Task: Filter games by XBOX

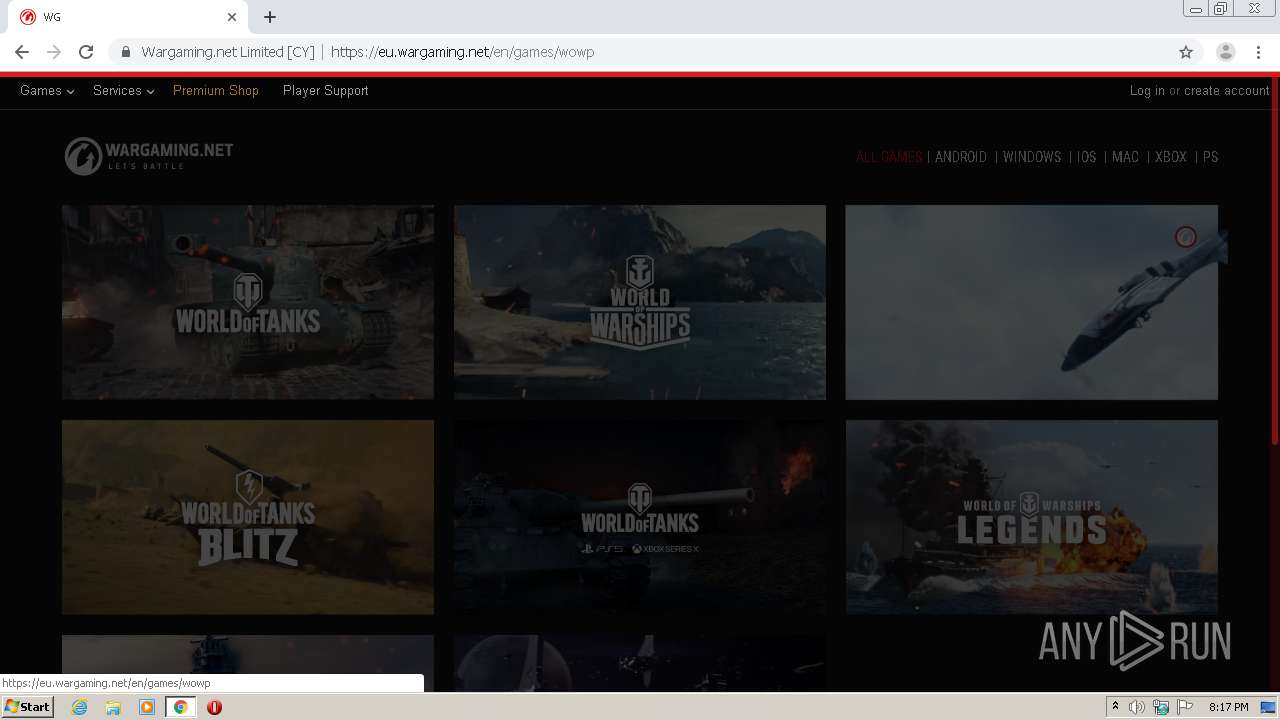Action: click(x=1171, y=157)
